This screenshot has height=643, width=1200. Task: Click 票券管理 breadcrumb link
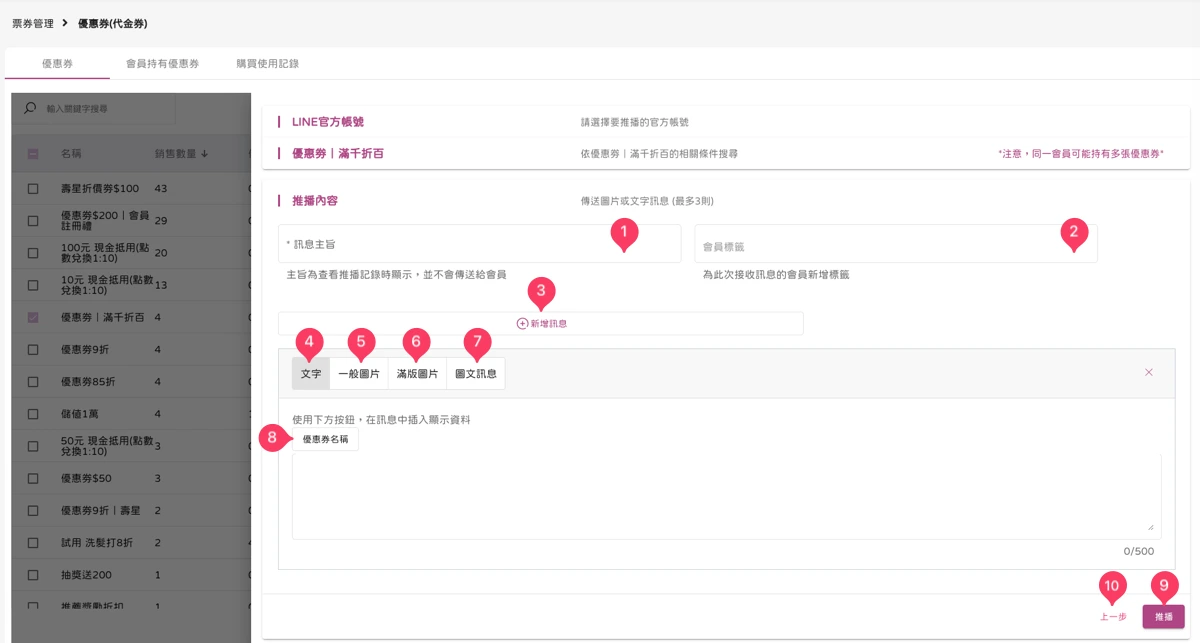pyautogui.click(x=33, y=23)
